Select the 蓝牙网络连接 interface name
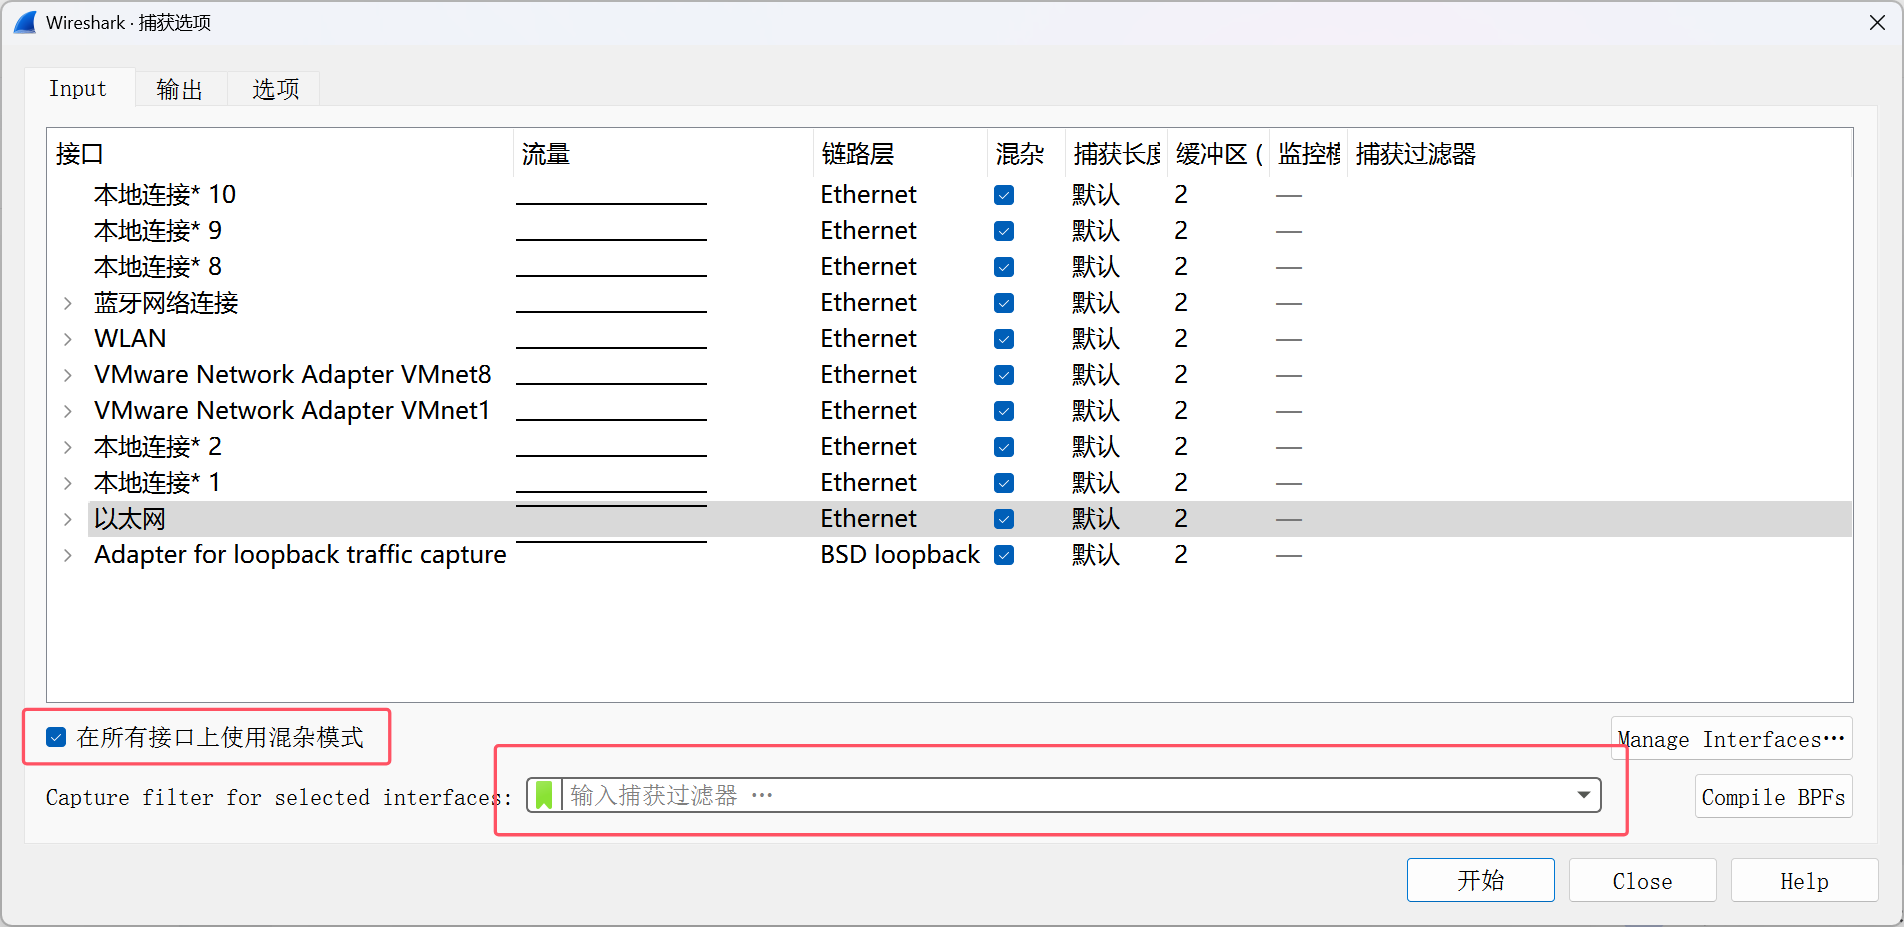The height and width of the screenshot is (927, 1904). click(166, 303)
